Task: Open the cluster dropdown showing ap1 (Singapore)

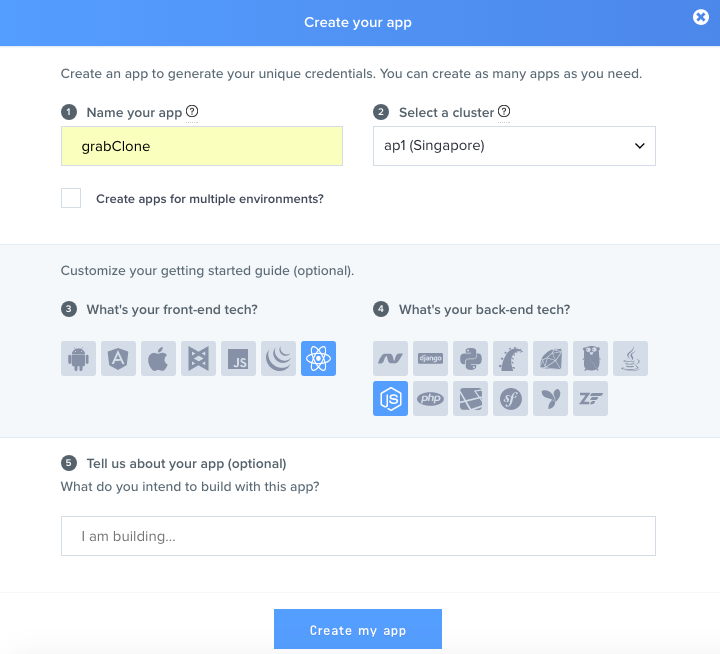Action: (514, 146)
